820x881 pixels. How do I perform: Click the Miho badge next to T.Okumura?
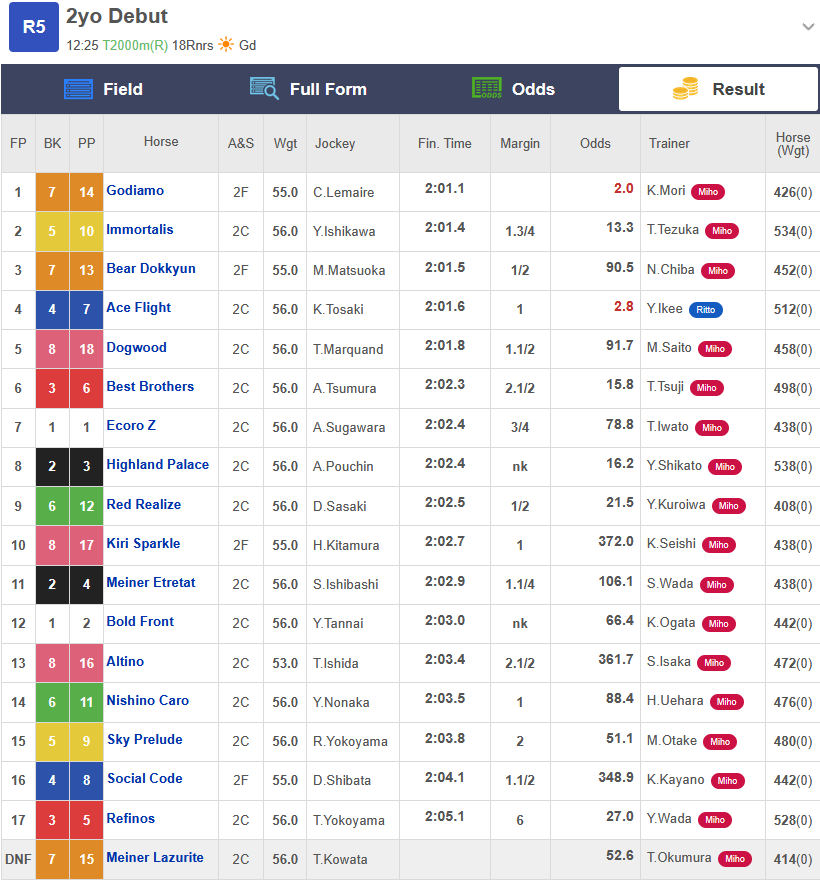[735, 859]
